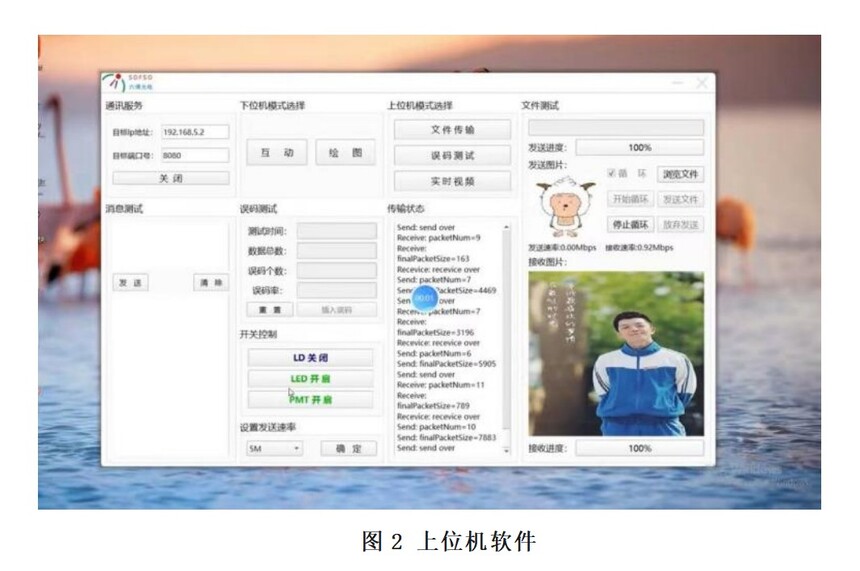The height and width of the screenshot is (571, 860).
Task: Toggle the LED 开启 switch button
Action: pyautogui.click(x=310, y=378)
